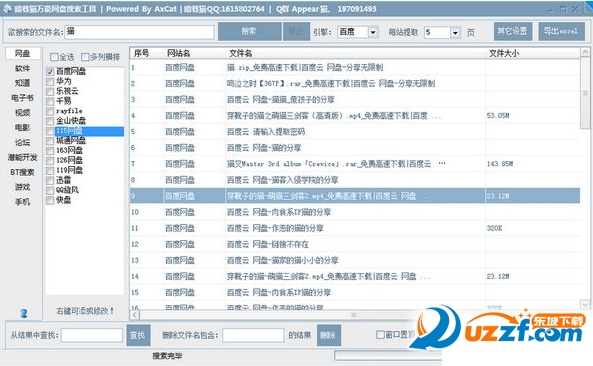Select the 视频 category tab
Viewport: 593px width, 366px height.
coord(23,113)
